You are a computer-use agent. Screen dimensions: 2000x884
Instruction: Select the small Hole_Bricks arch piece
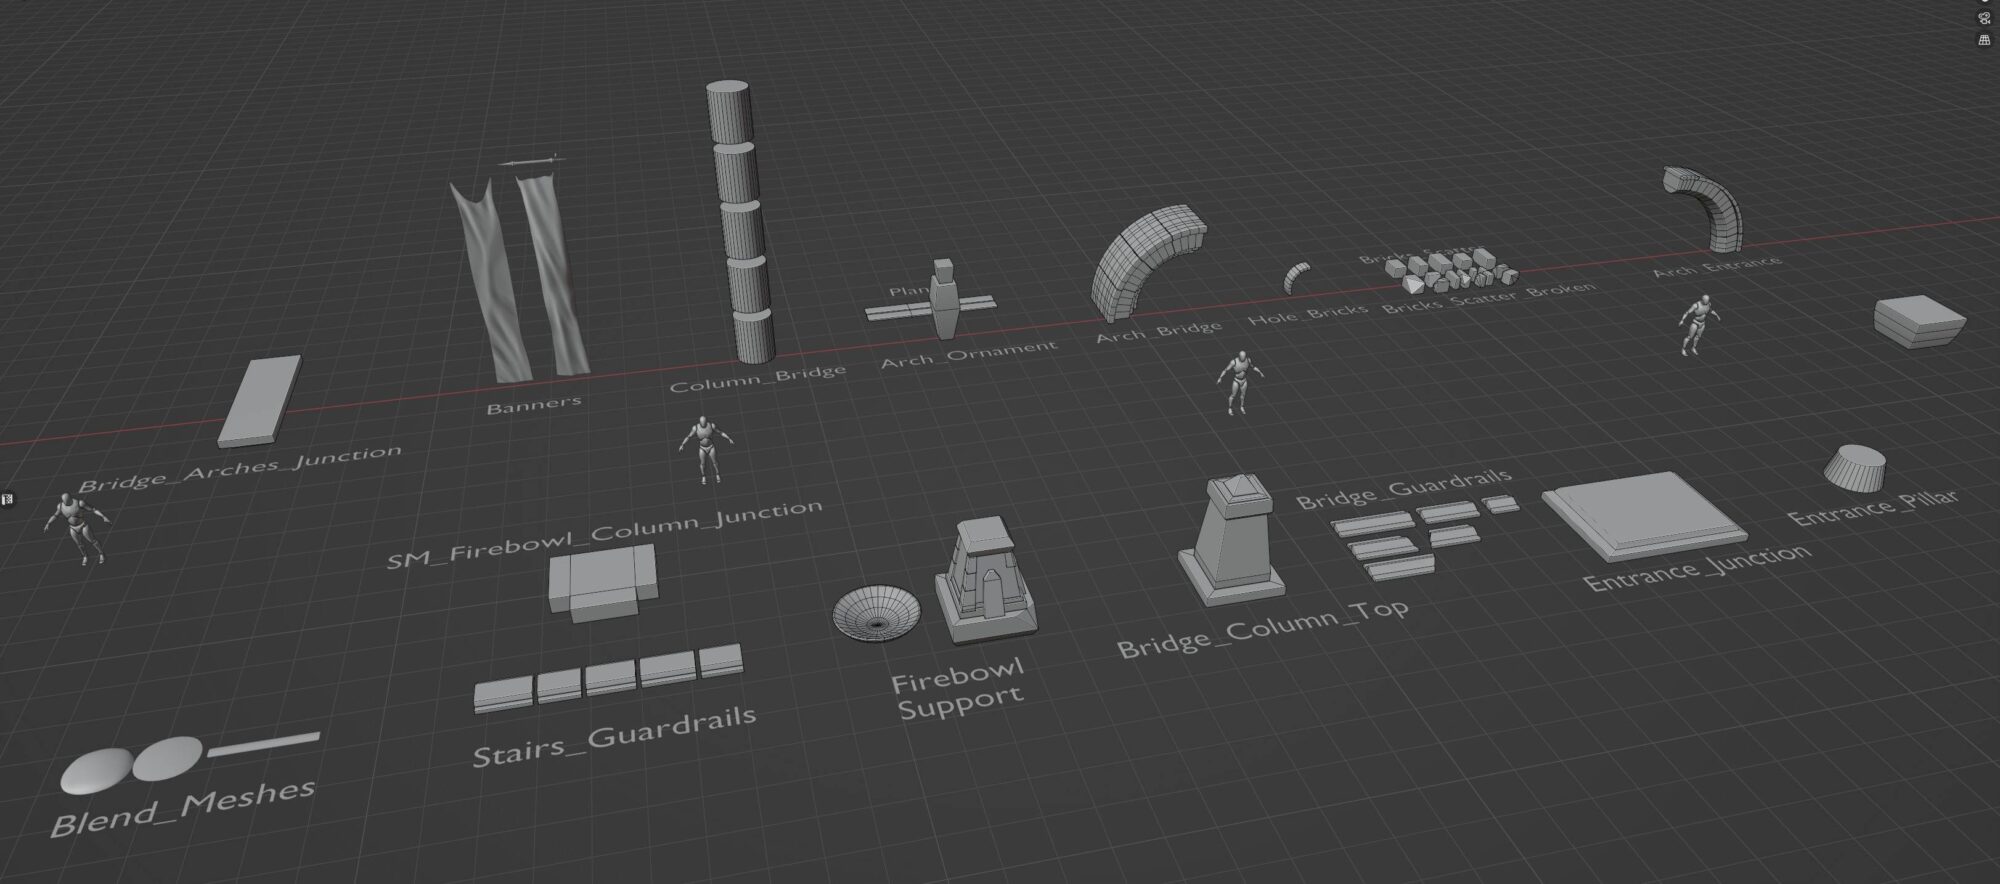(x=1296, y=278)
